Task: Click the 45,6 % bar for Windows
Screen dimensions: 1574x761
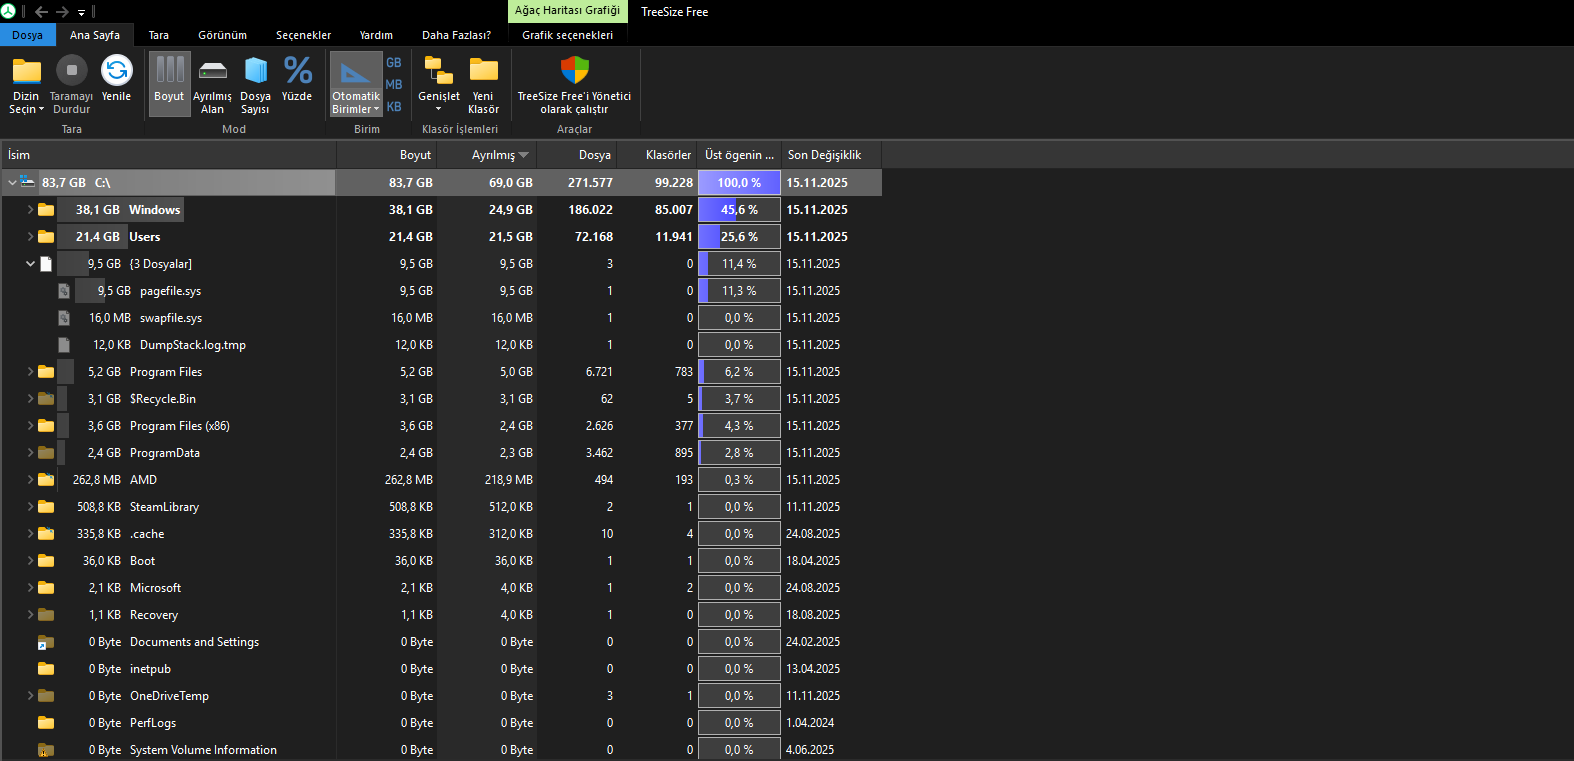Action: point(739,210)
